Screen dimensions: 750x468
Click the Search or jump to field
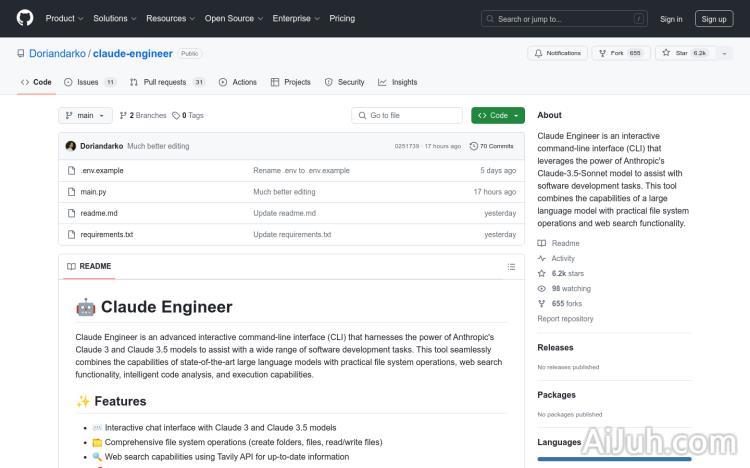tap(564, 18)
